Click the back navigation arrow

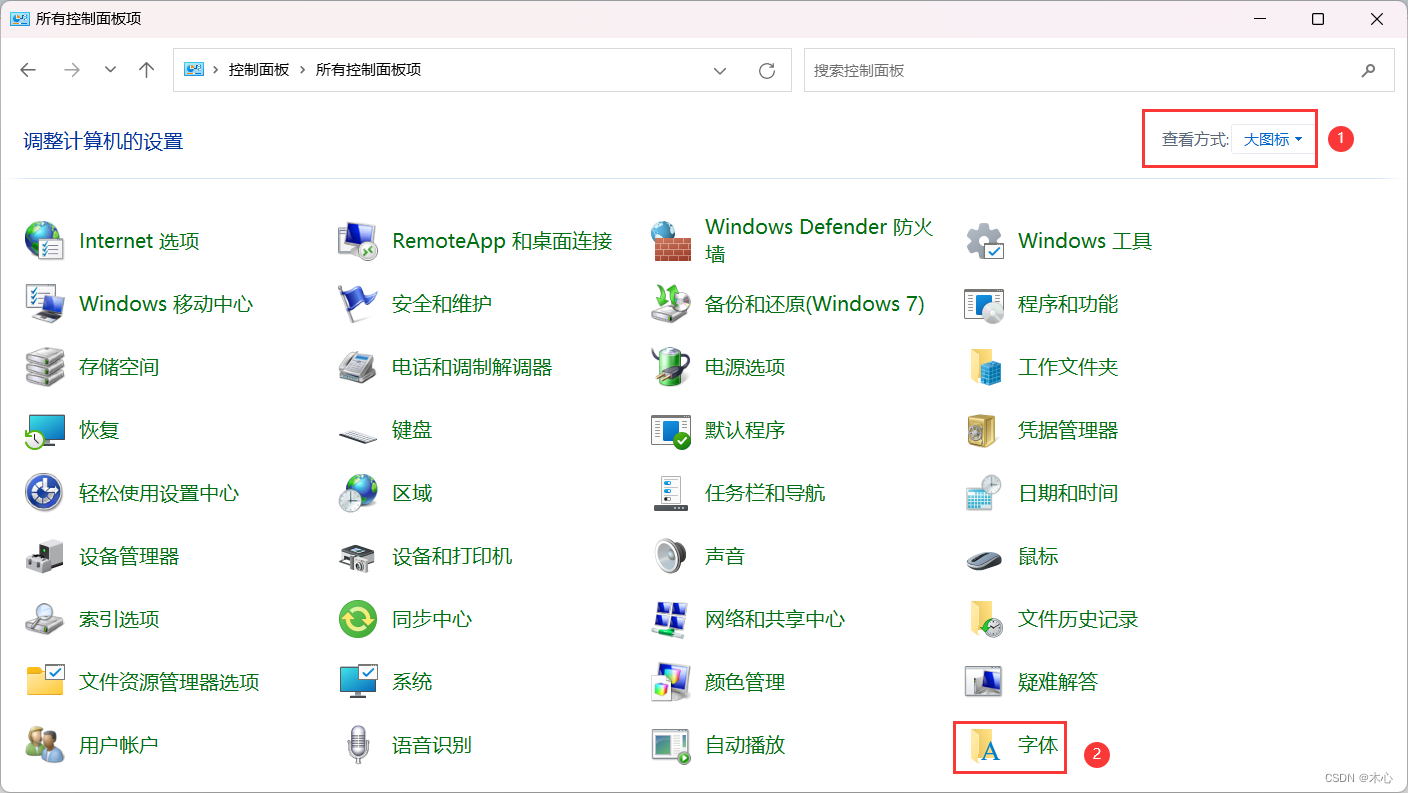click(x=27, y=70)
